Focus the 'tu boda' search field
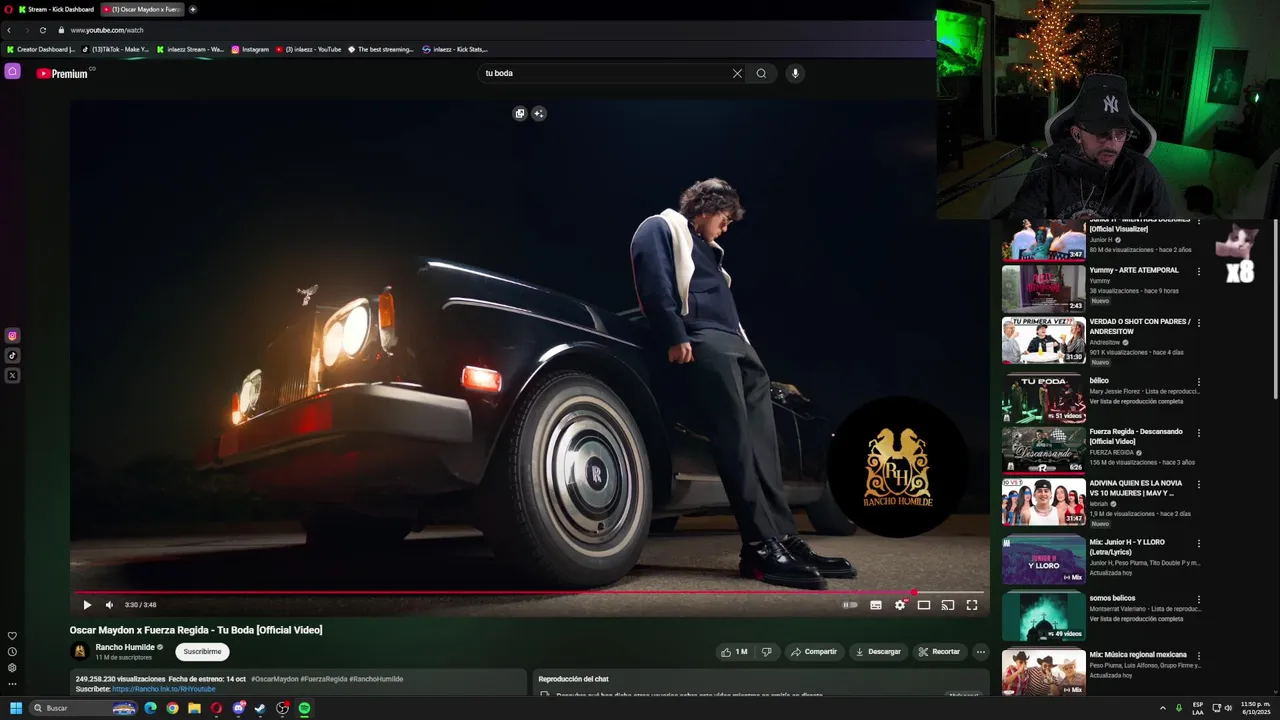This screenshot has height=720, width=1280. click(x=605, y=73)
